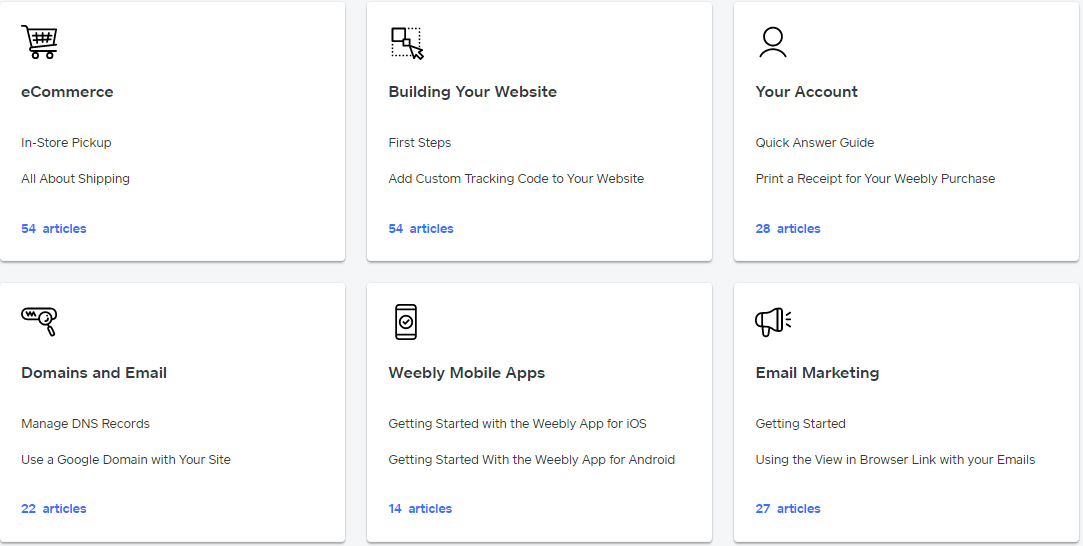The width and height of the screenshot is (1083, 546).
Task: Open the In-Store Pickup article
Action: coord(66,143)
